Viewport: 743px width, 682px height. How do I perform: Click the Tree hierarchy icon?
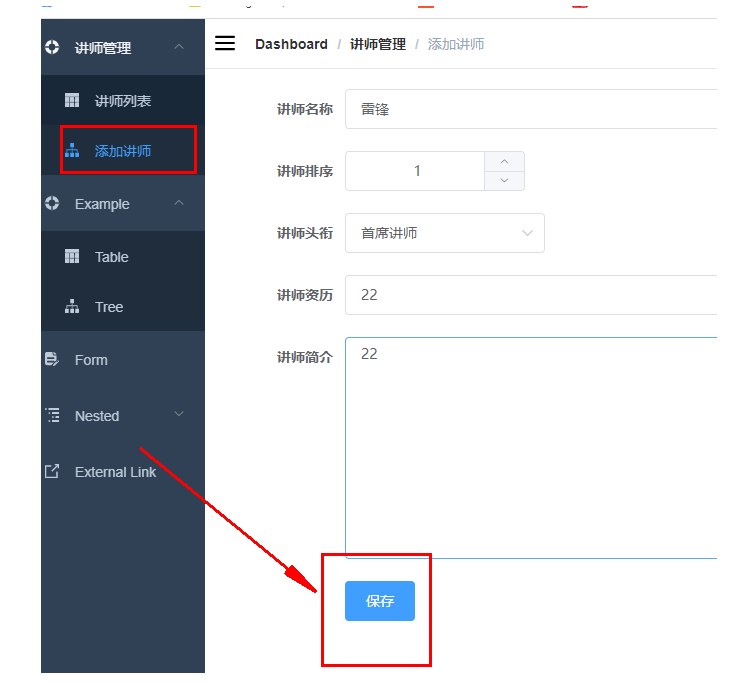[x=72, y=306]
